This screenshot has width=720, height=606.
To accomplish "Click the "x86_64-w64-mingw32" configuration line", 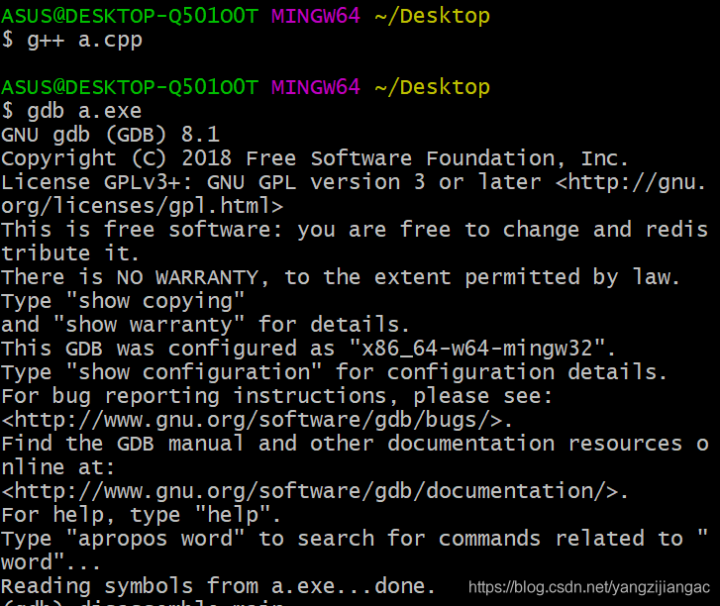I will click(309, 348).
